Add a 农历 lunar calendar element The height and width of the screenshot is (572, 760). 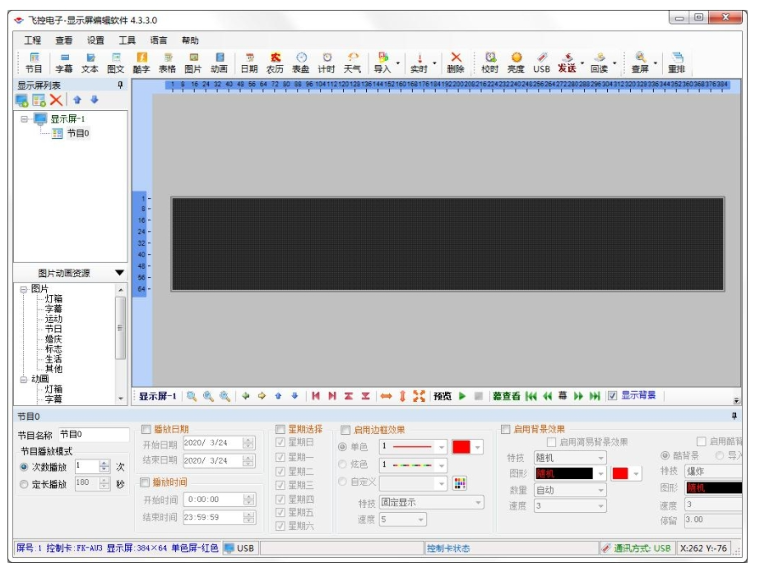[274, 62]
